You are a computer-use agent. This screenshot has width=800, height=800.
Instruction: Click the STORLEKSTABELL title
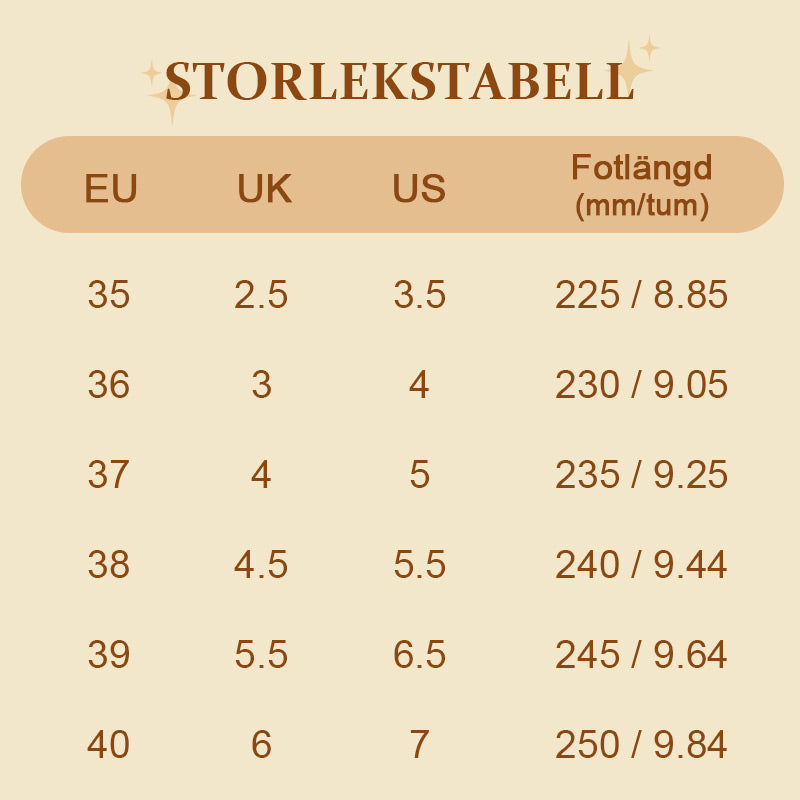click(x=400, y=82)
